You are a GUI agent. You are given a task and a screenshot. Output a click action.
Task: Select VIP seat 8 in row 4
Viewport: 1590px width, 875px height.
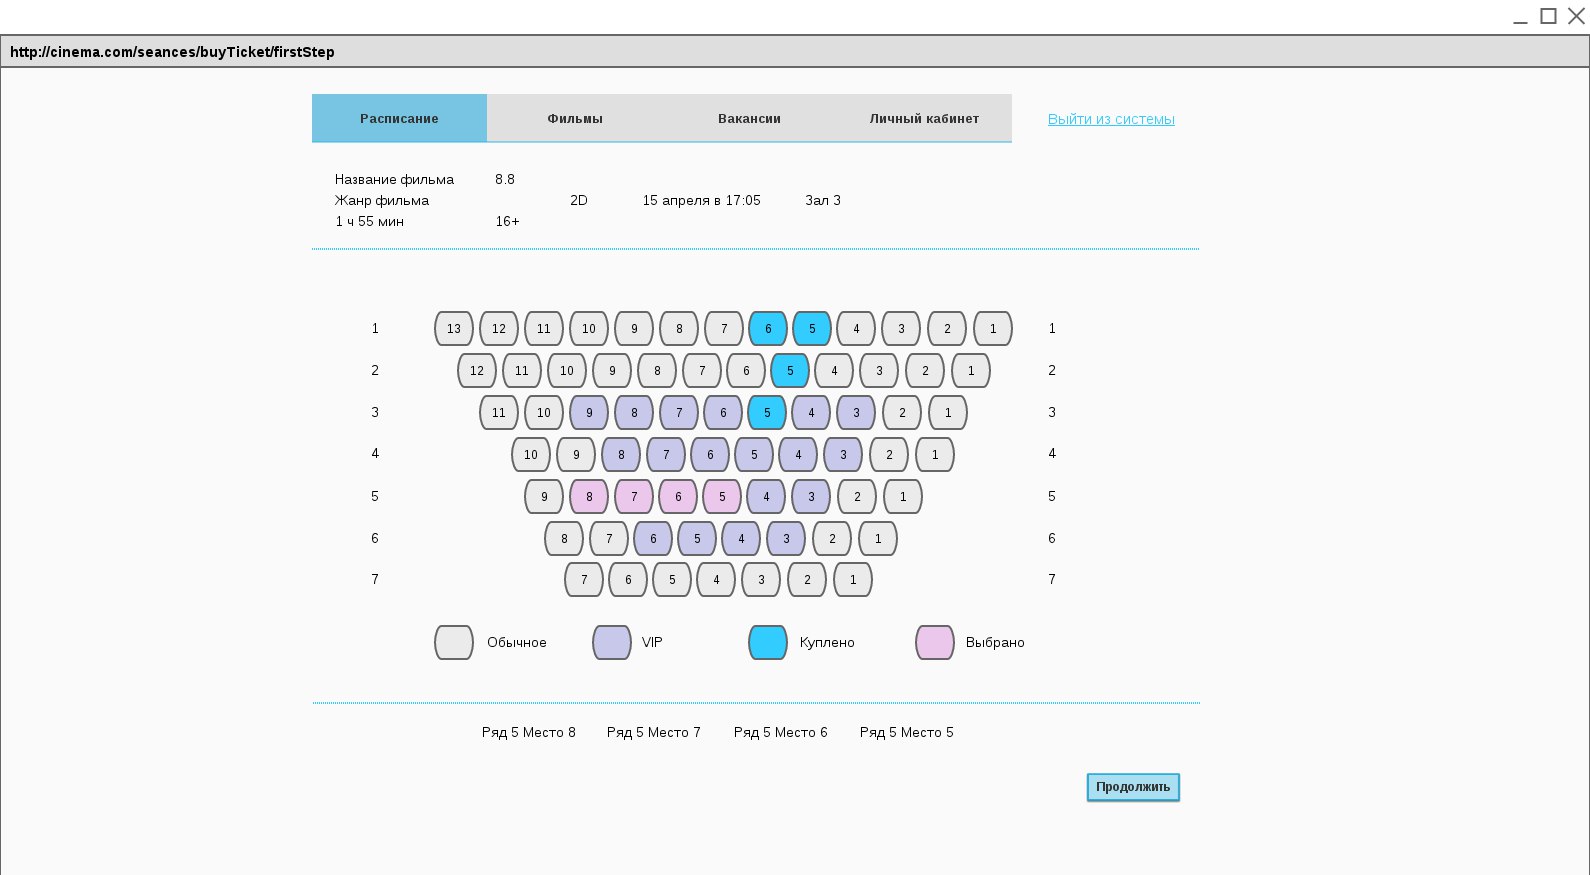(621, 454)
